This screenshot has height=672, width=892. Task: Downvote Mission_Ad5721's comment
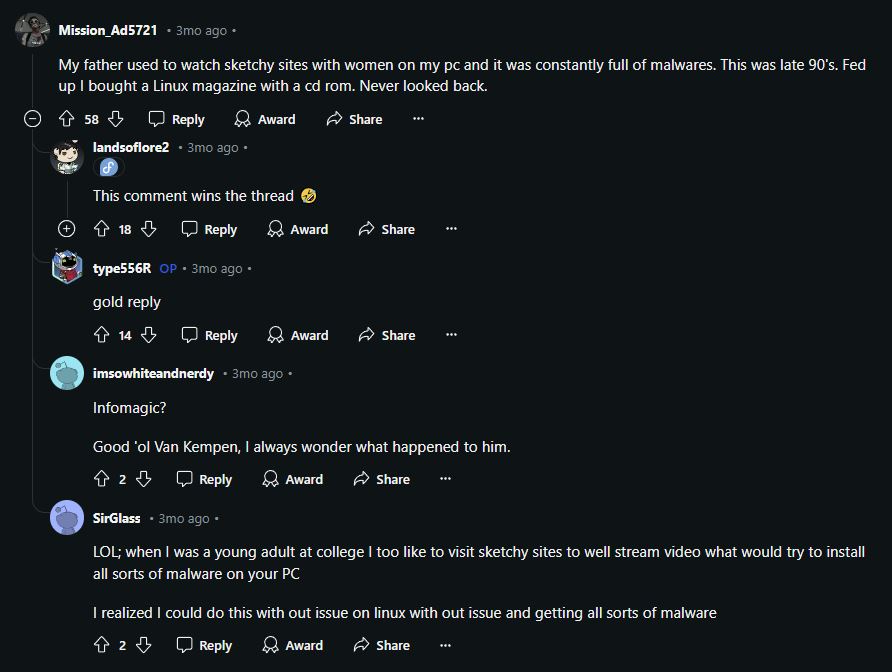(115, 119)
